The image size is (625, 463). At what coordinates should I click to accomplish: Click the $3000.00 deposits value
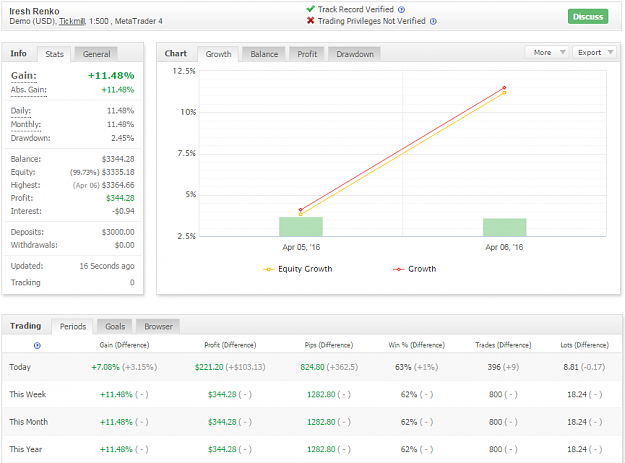point(118,232)
